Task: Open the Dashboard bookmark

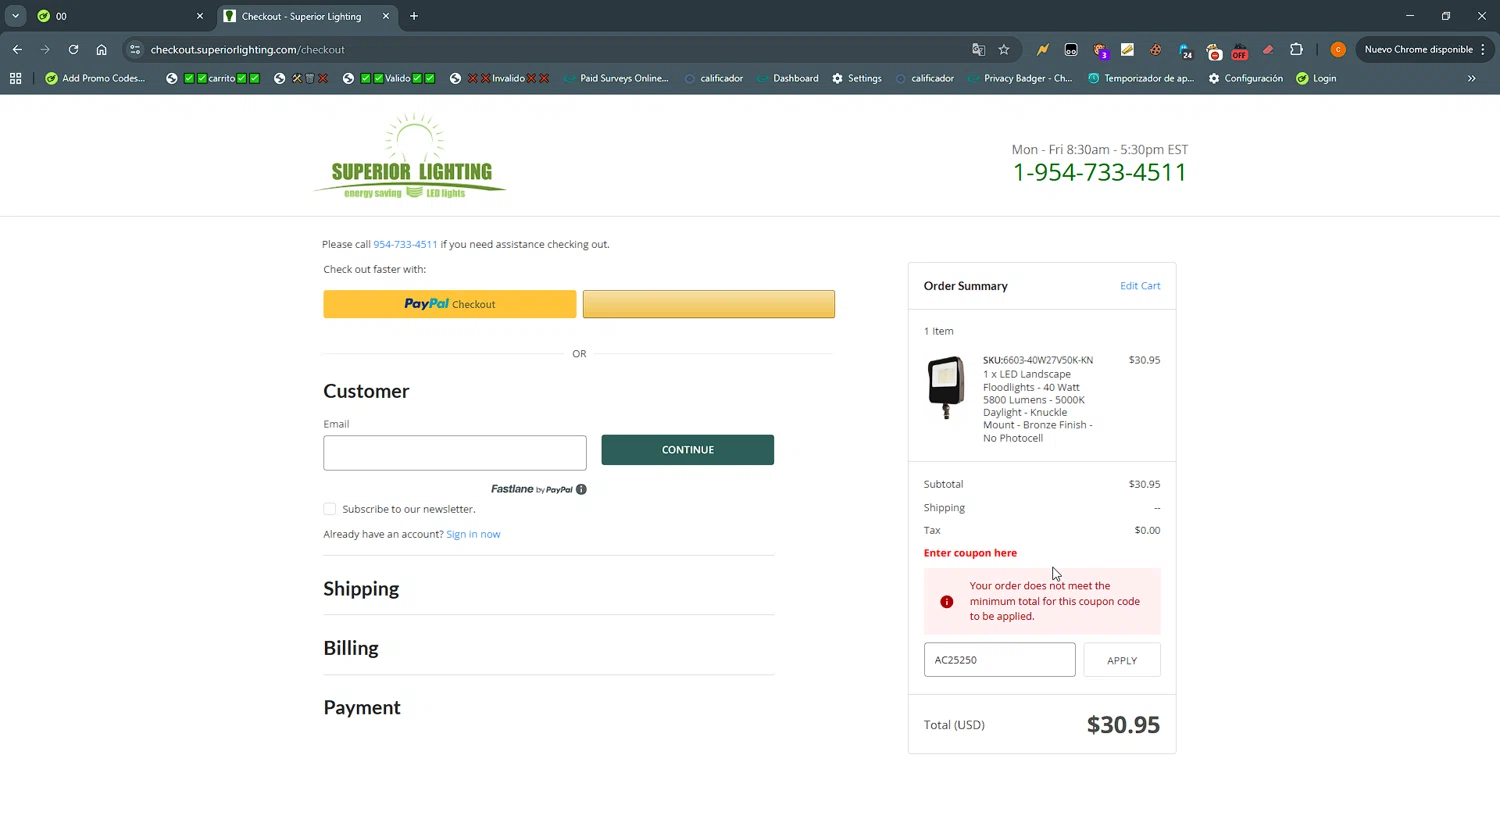Action: [787, 78]
